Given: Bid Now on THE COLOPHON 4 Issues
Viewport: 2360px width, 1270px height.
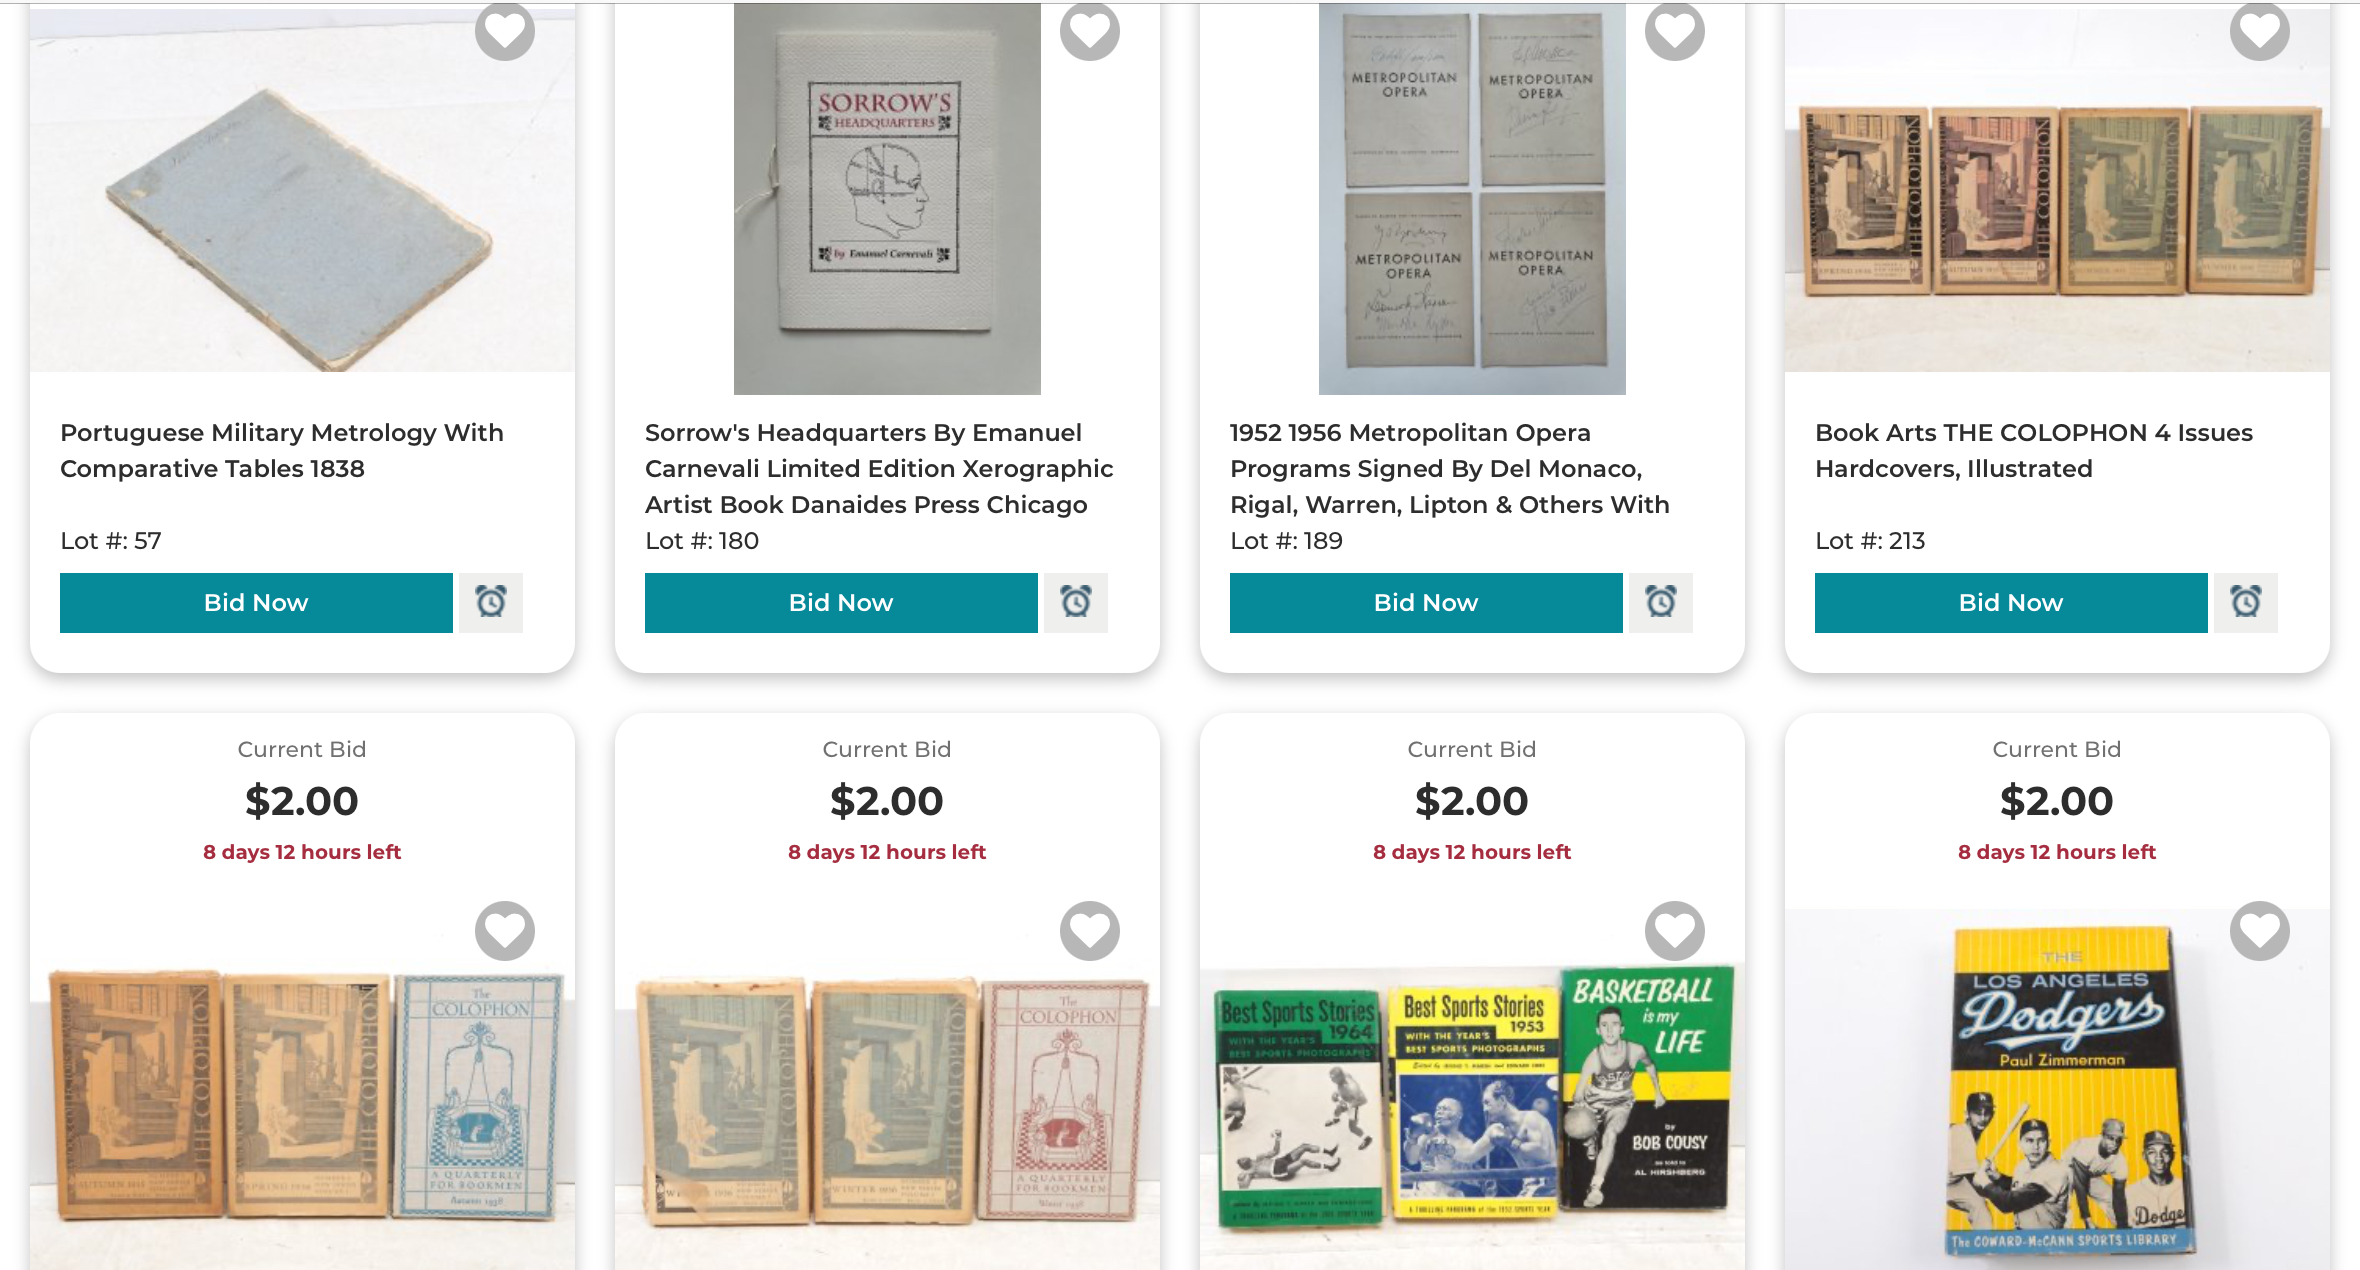Looking at the screenshot, I should click(2011, 603).
